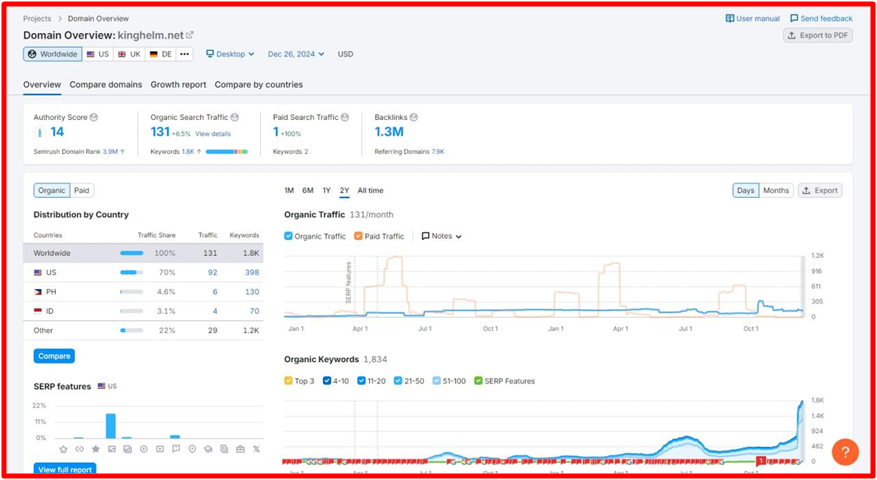Viewport: 877px width, 480px height.
Task: Click the Backlinks info icon
Action: tap(414, 117)
